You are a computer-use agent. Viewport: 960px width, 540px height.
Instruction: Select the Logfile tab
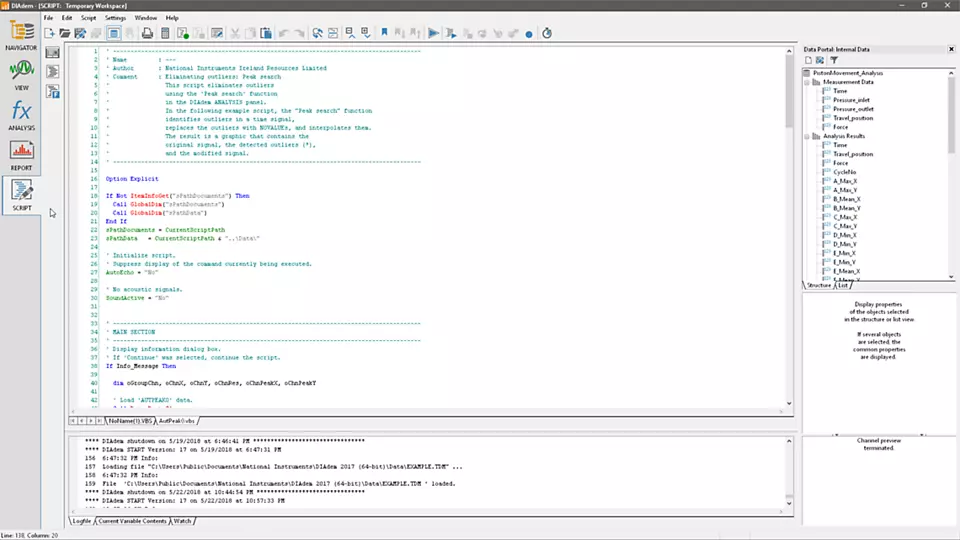tap(81, 521)
